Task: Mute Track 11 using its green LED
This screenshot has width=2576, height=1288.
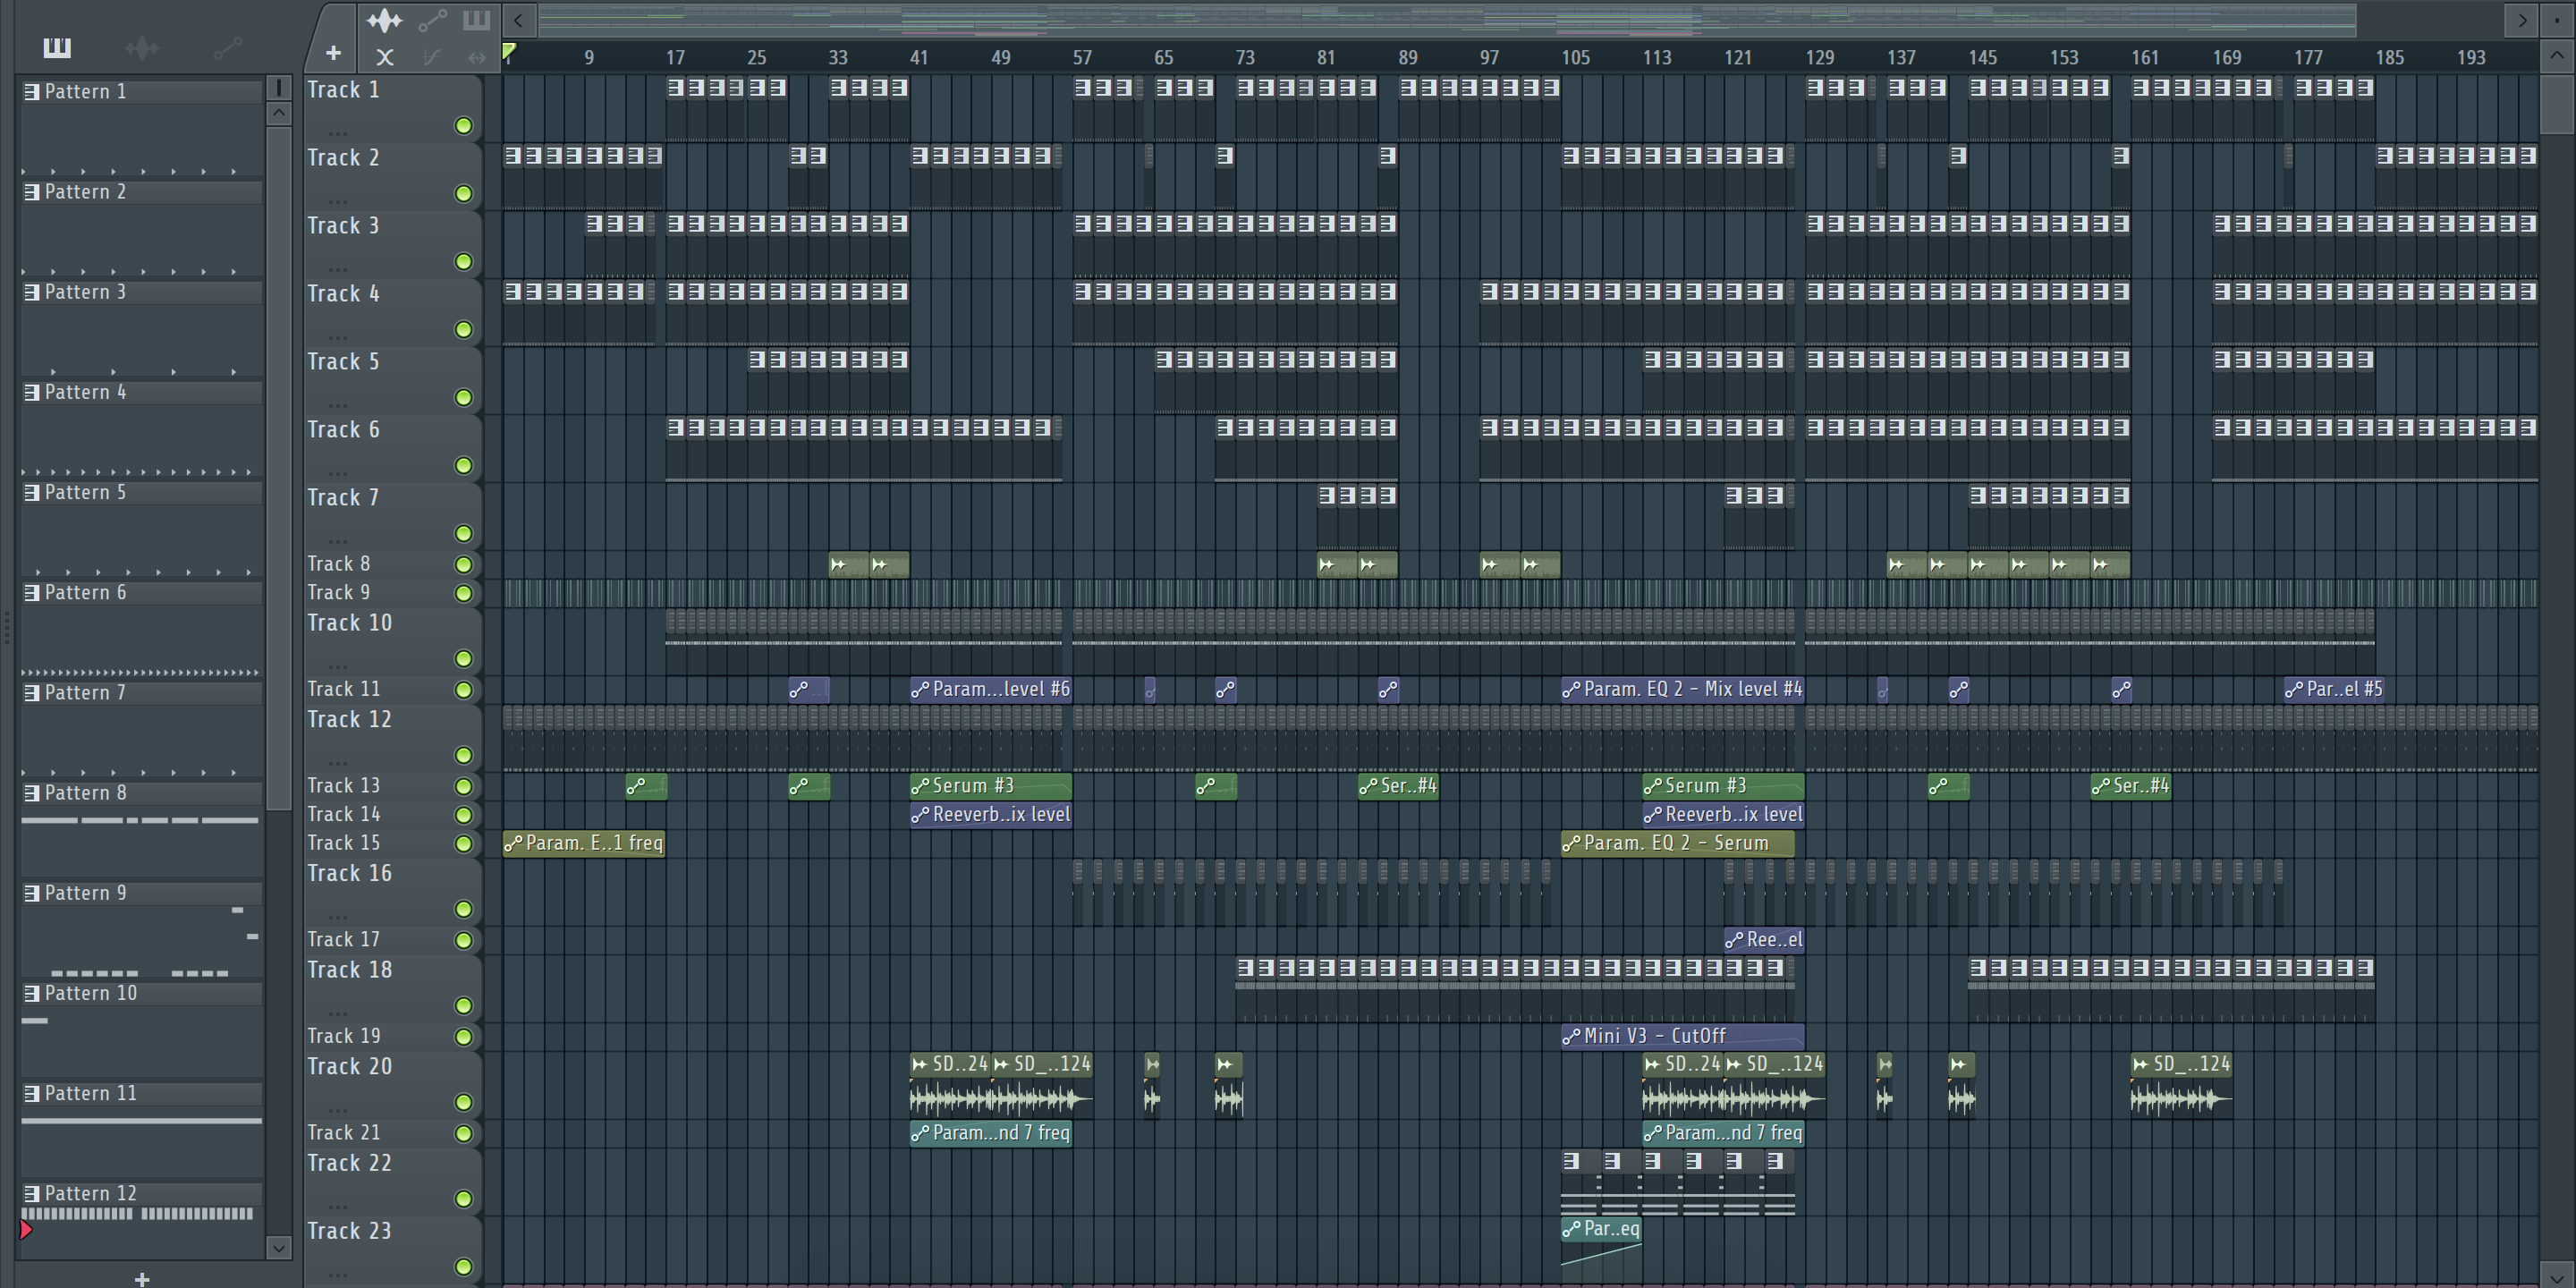Action: [x=463, y=690]
